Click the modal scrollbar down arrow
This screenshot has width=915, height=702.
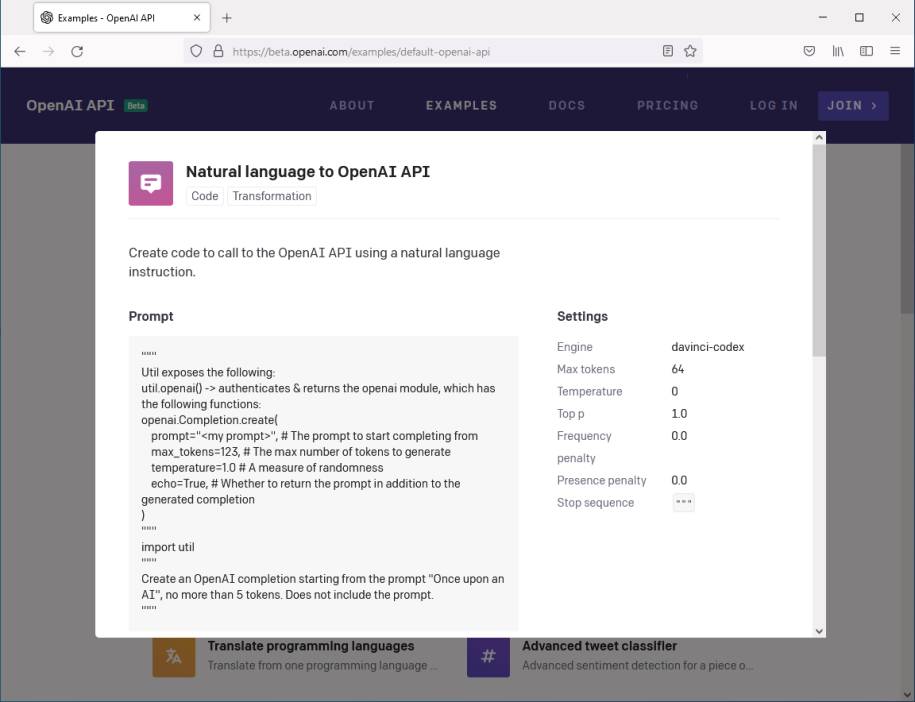point(819,631)
